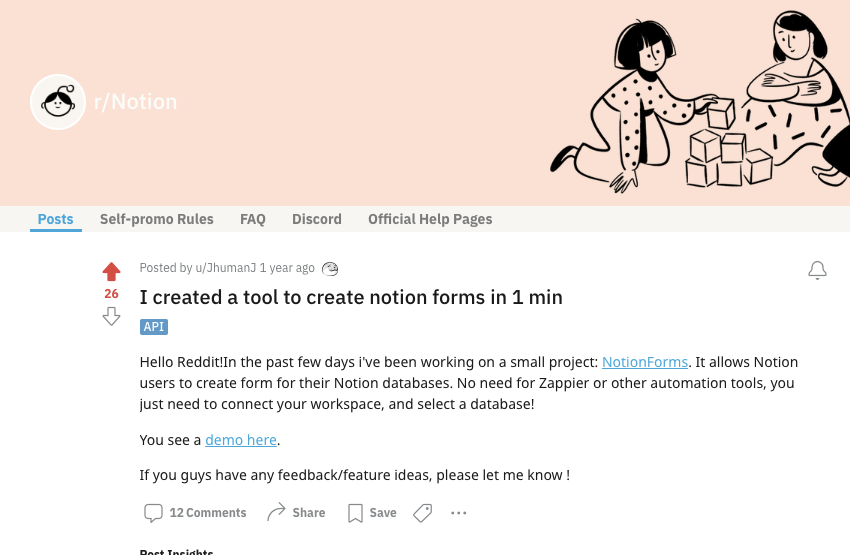This screenshot has height=555, width=850.
Task: Click the r/Notion community title
Action: click(136, 102)
